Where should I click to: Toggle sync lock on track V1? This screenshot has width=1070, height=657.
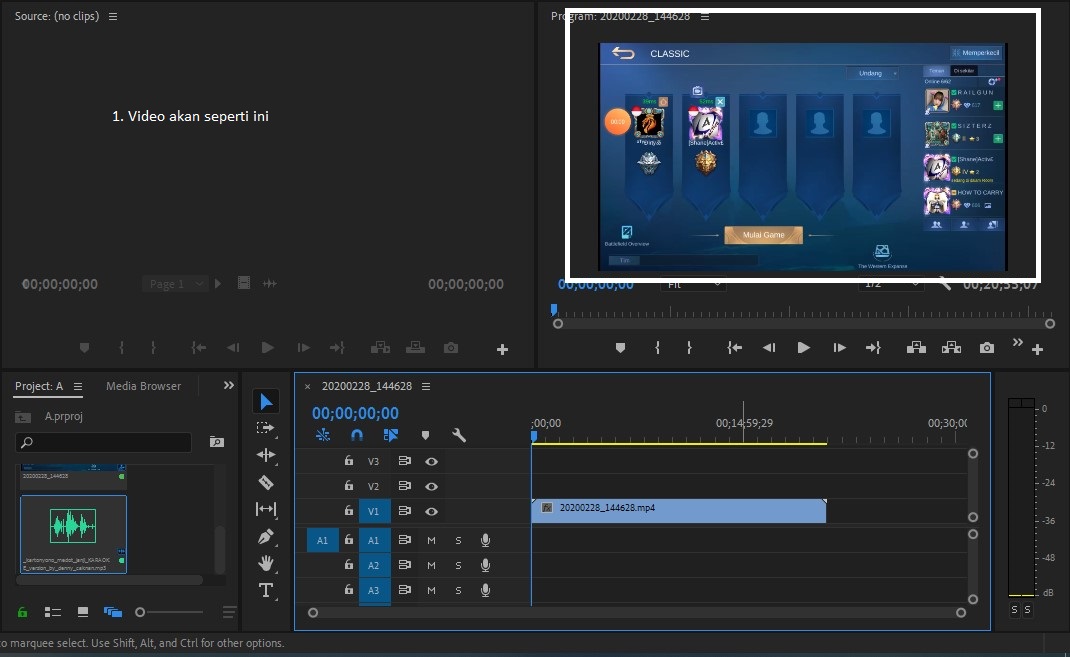pyautogui.click(x=405, y=510)
